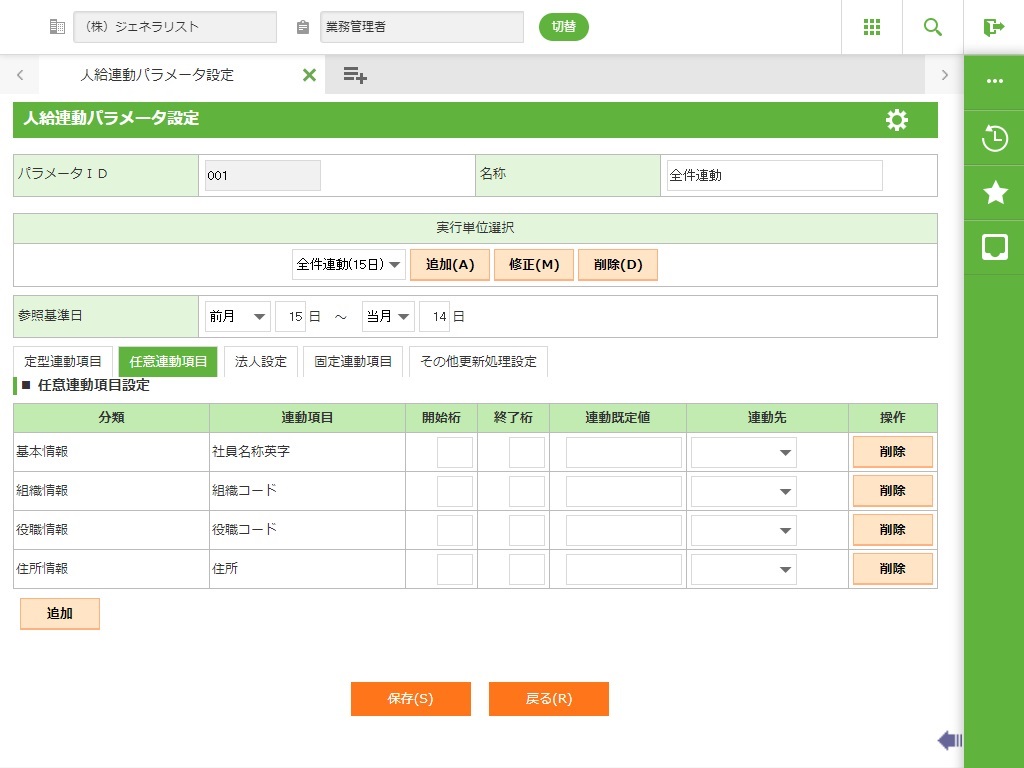Click the logout icon at top right
The image size is (1024, 768).
click(993, 27)
